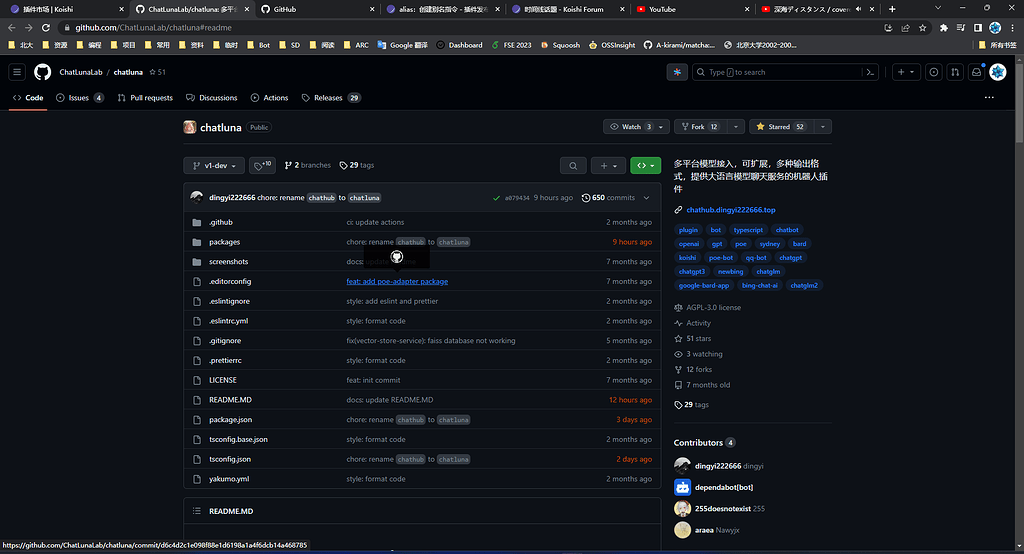Click the typescript topic tag
This screenshot has width=1024, height=554.
(x=748, y=230)
